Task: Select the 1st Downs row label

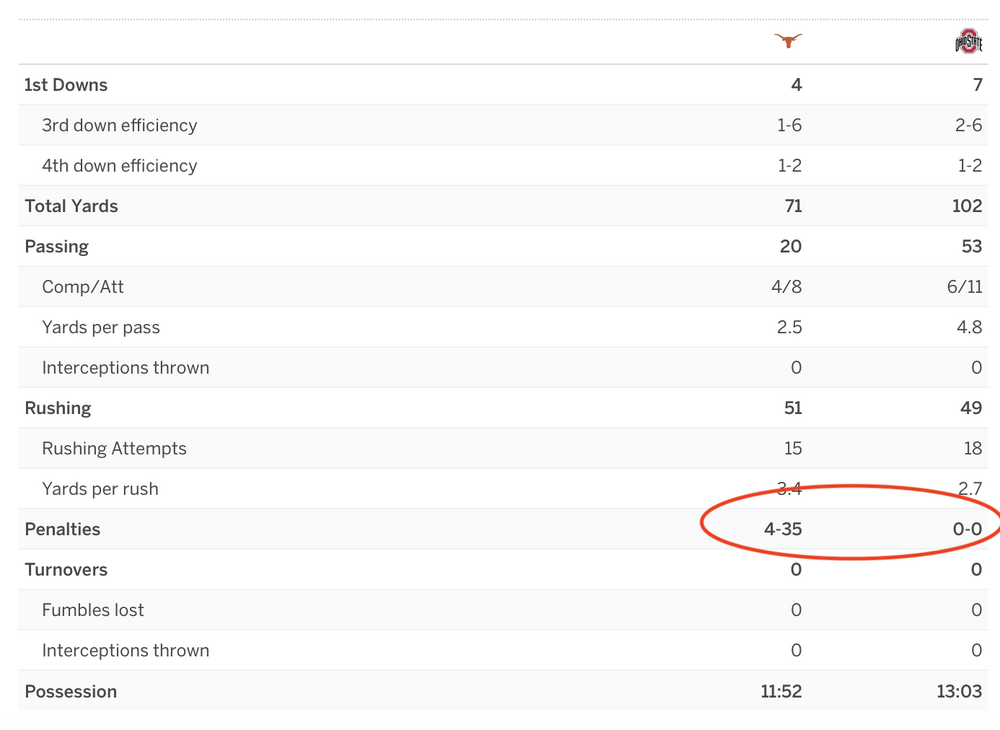Action: (x=66, y=85)
